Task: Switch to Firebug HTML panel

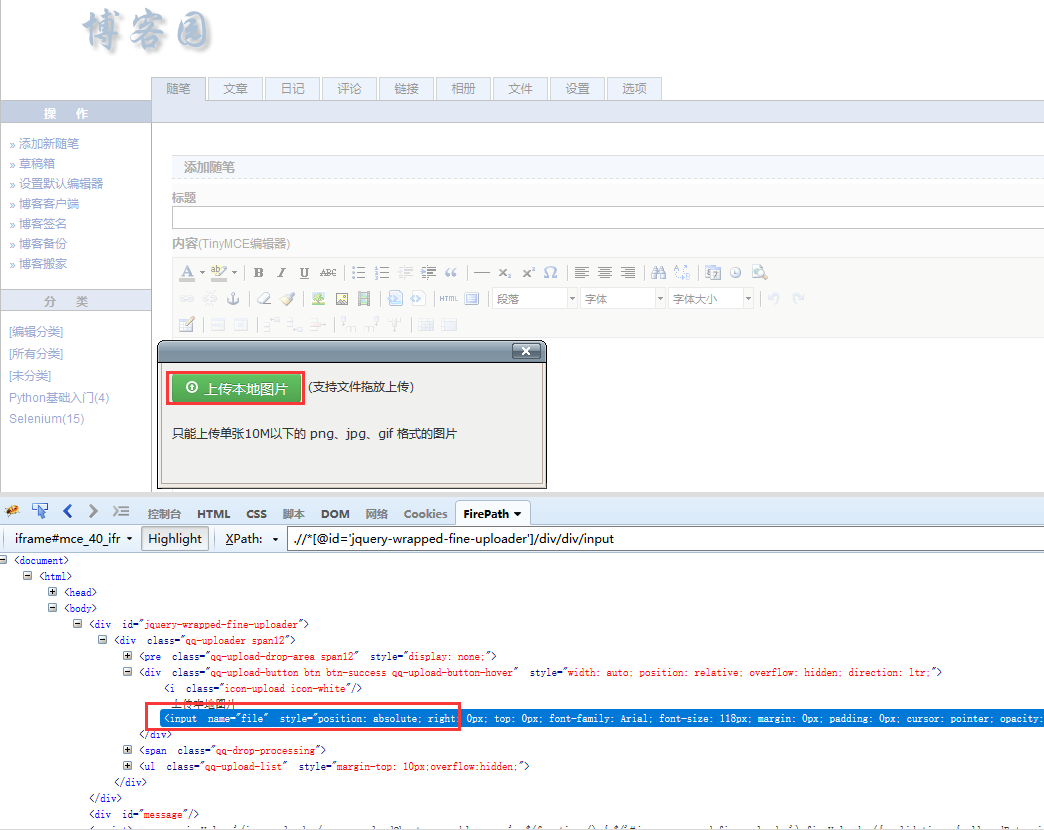Action: (214, 514)
